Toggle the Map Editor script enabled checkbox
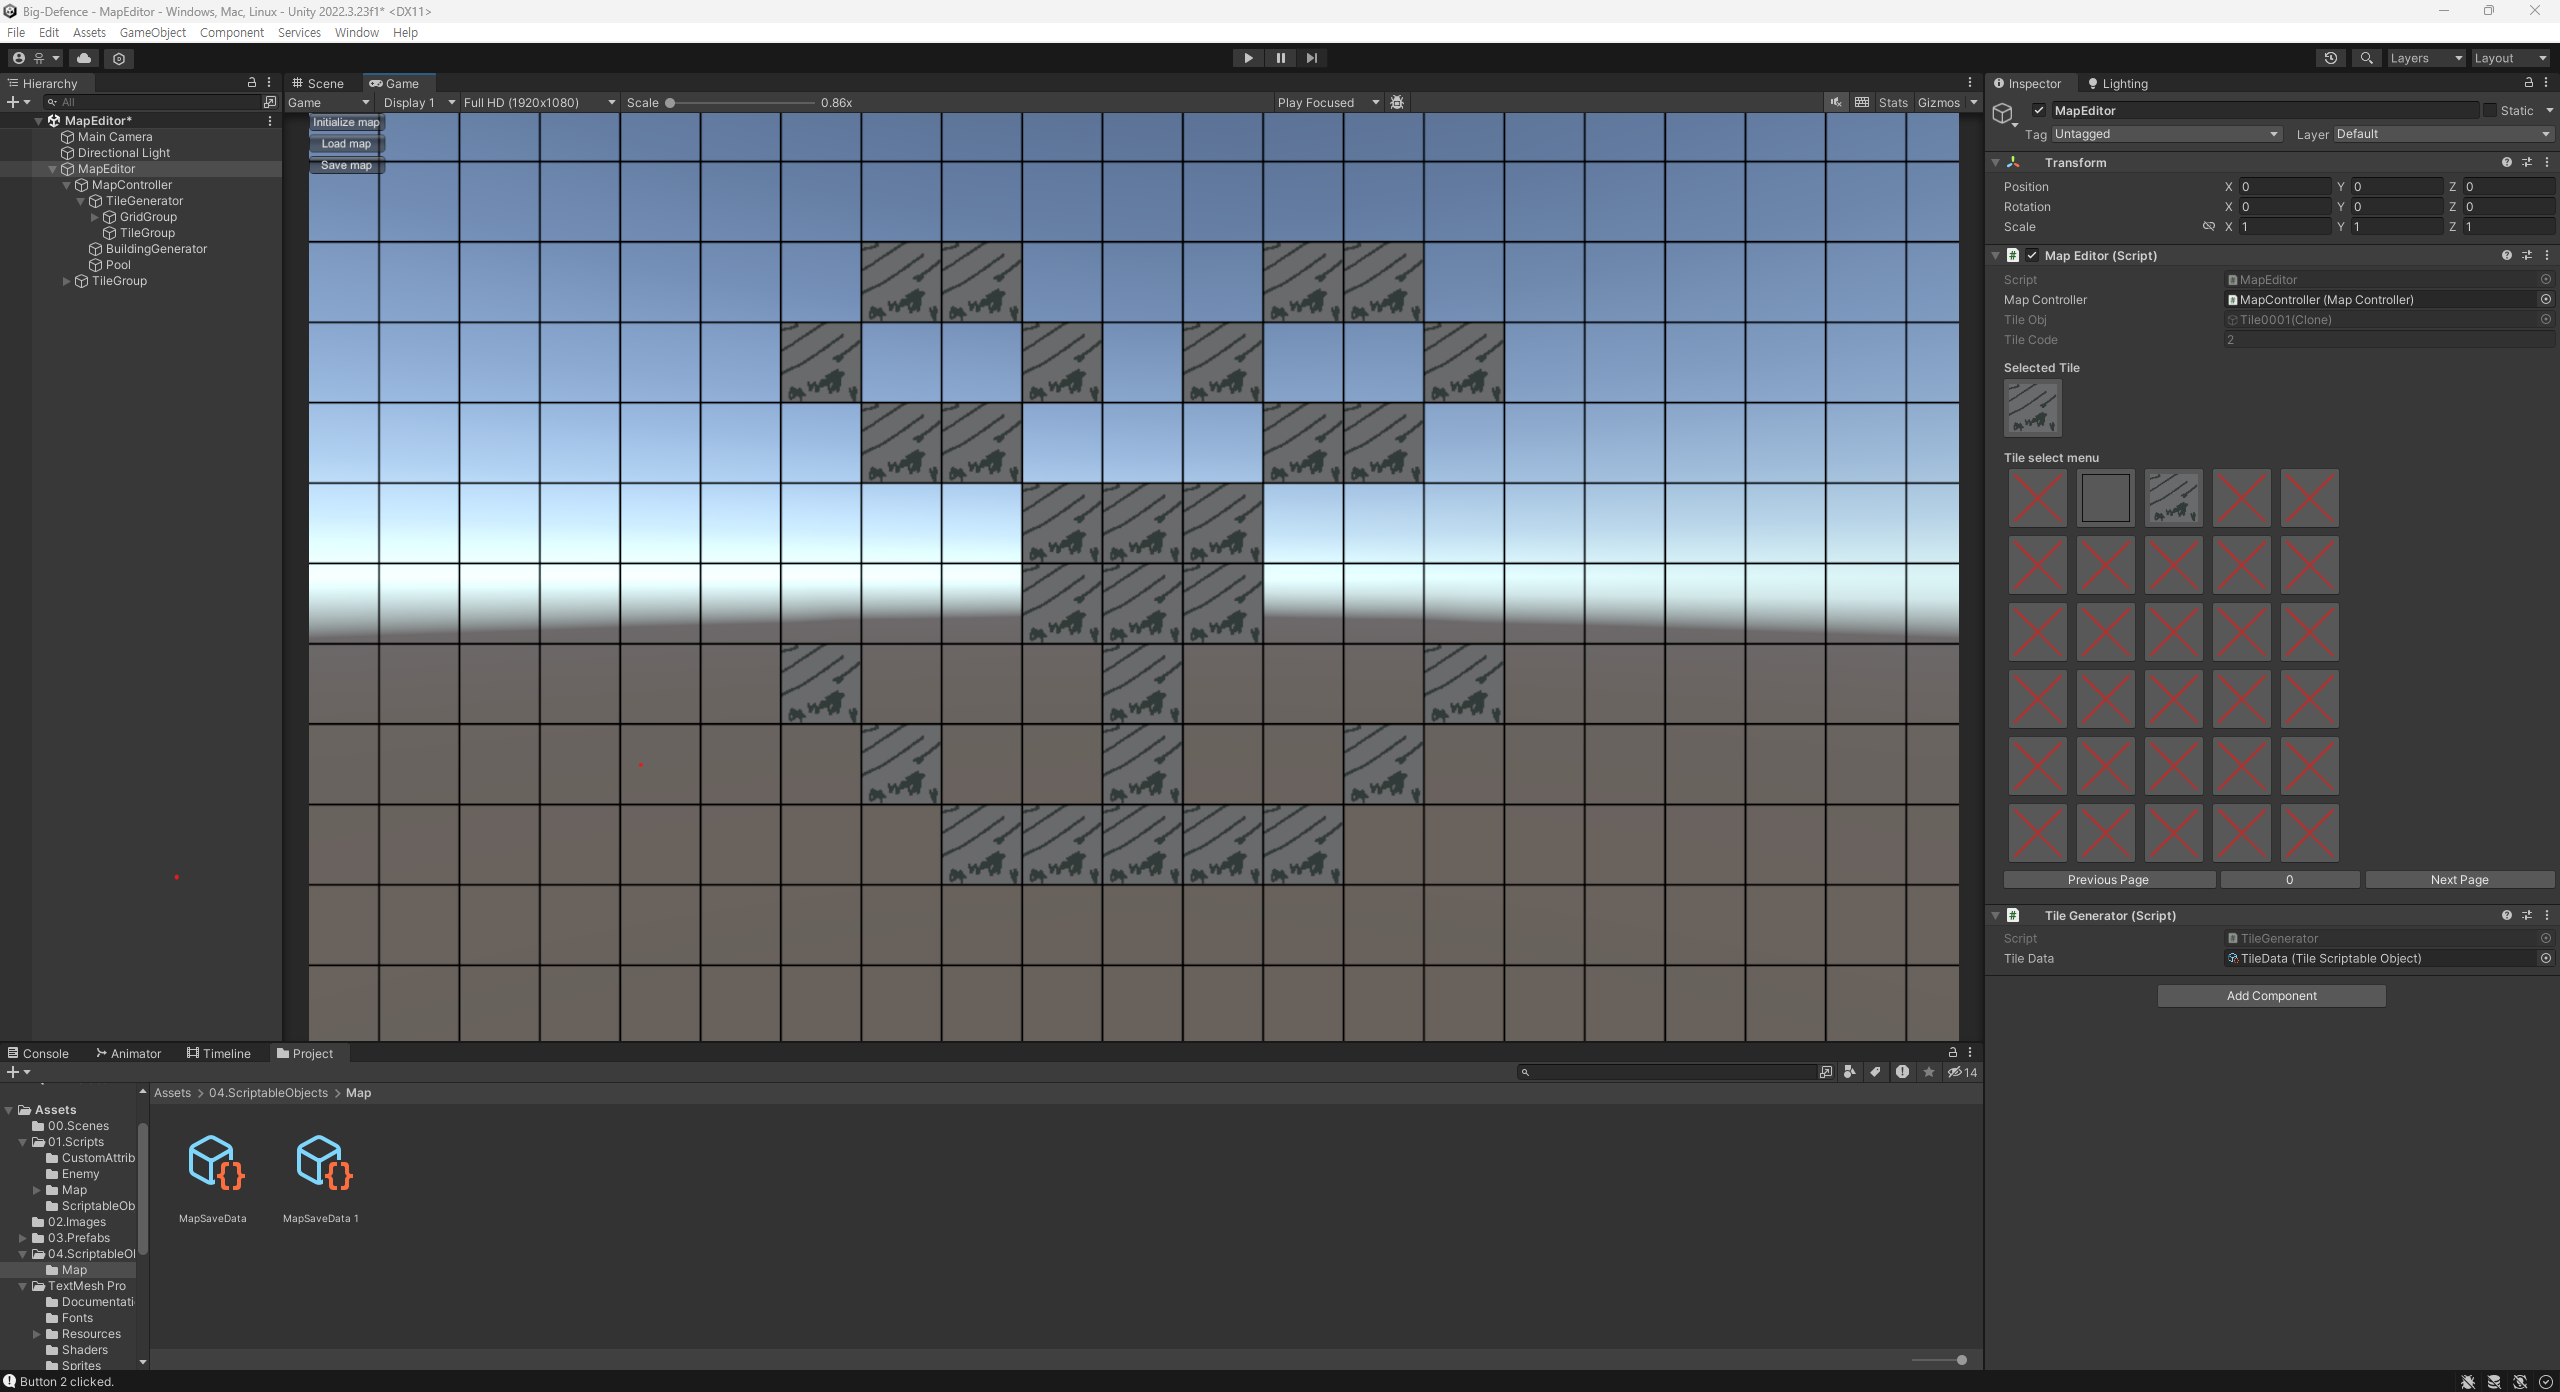 click(2031, 256)
